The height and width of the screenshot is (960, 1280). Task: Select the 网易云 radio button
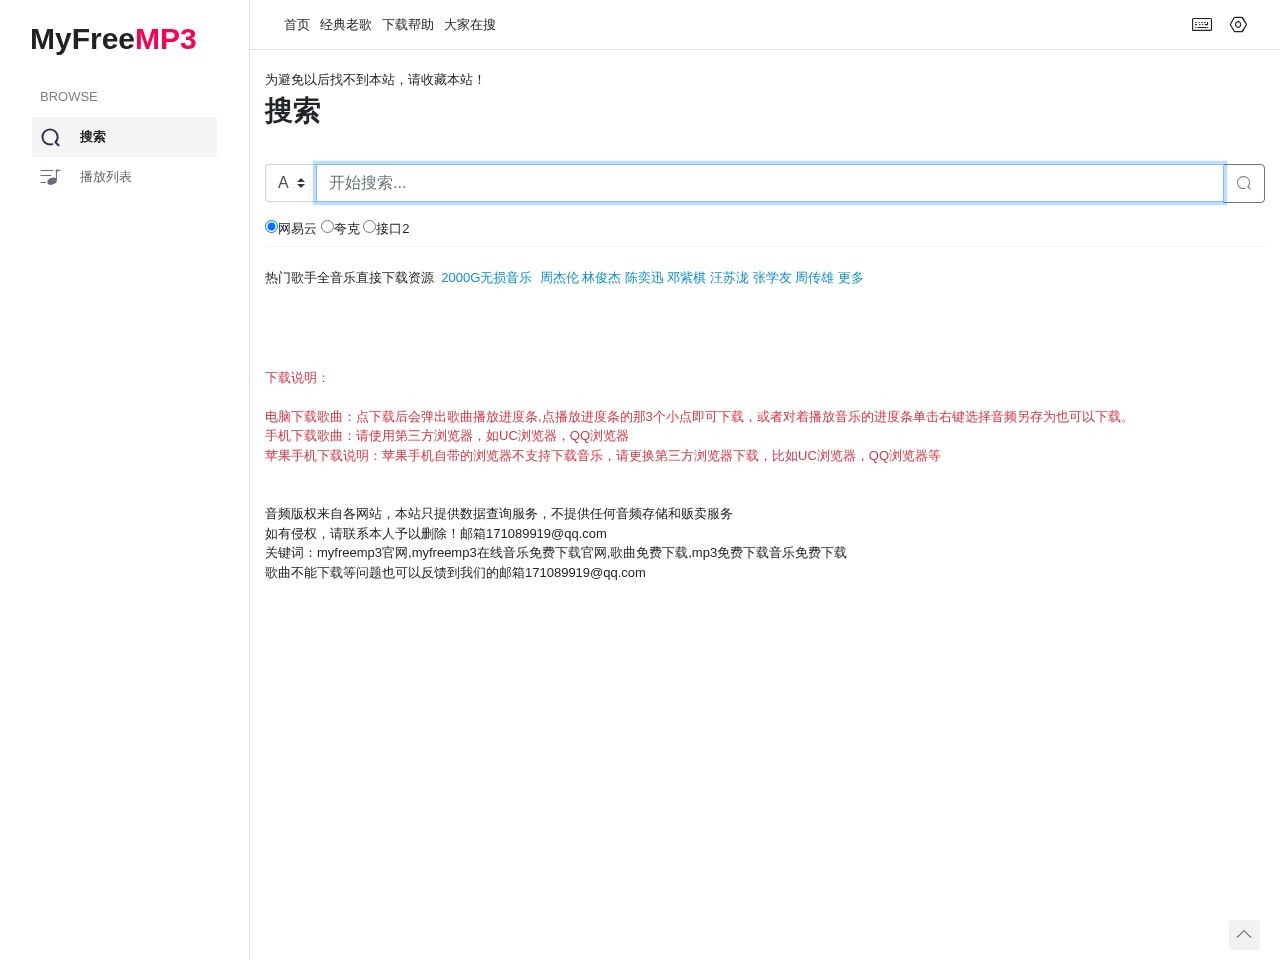tap(271, 227)
